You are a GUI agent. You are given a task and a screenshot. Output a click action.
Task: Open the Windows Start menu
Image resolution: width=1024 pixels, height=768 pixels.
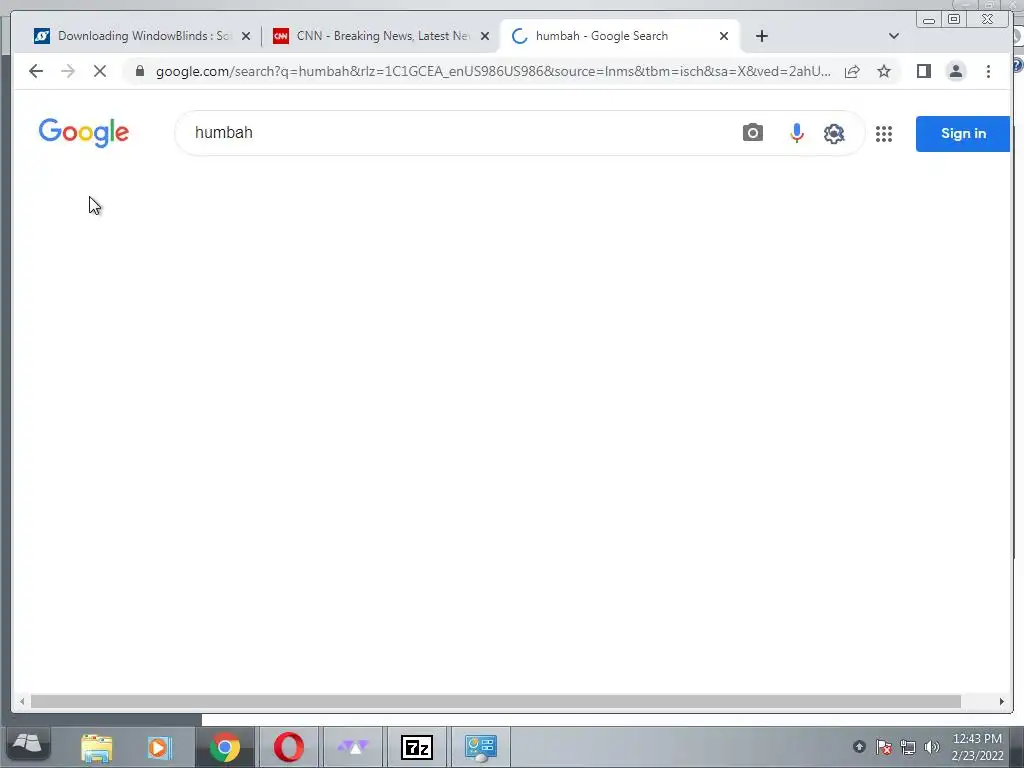pyautogui.click(x=27, y=745)
